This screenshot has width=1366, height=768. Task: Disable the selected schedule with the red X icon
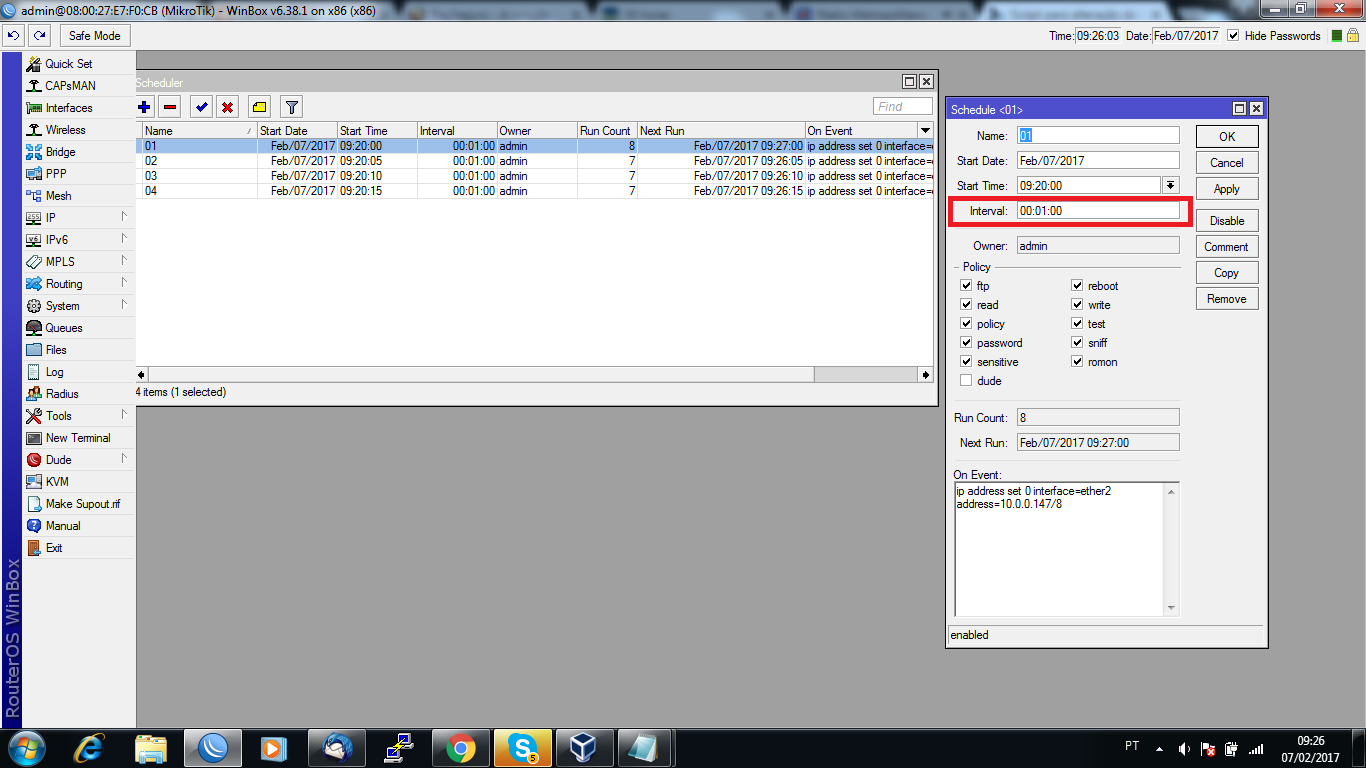[228, 107]
